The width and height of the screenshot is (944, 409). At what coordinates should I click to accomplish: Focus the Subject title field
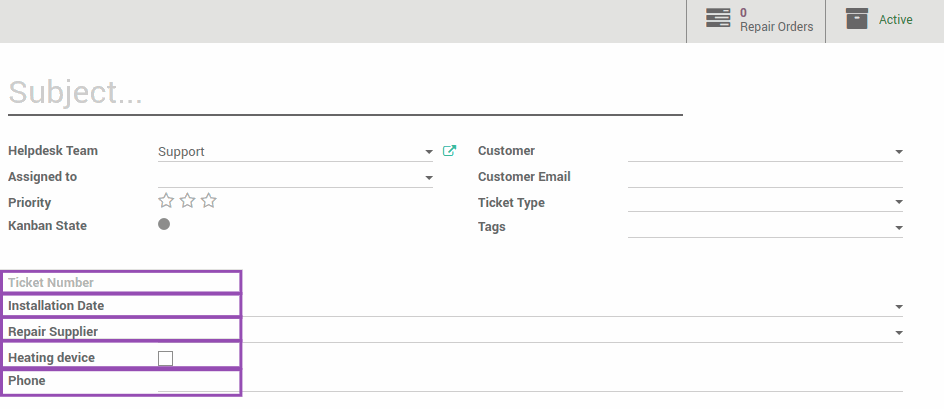(345, 93)
